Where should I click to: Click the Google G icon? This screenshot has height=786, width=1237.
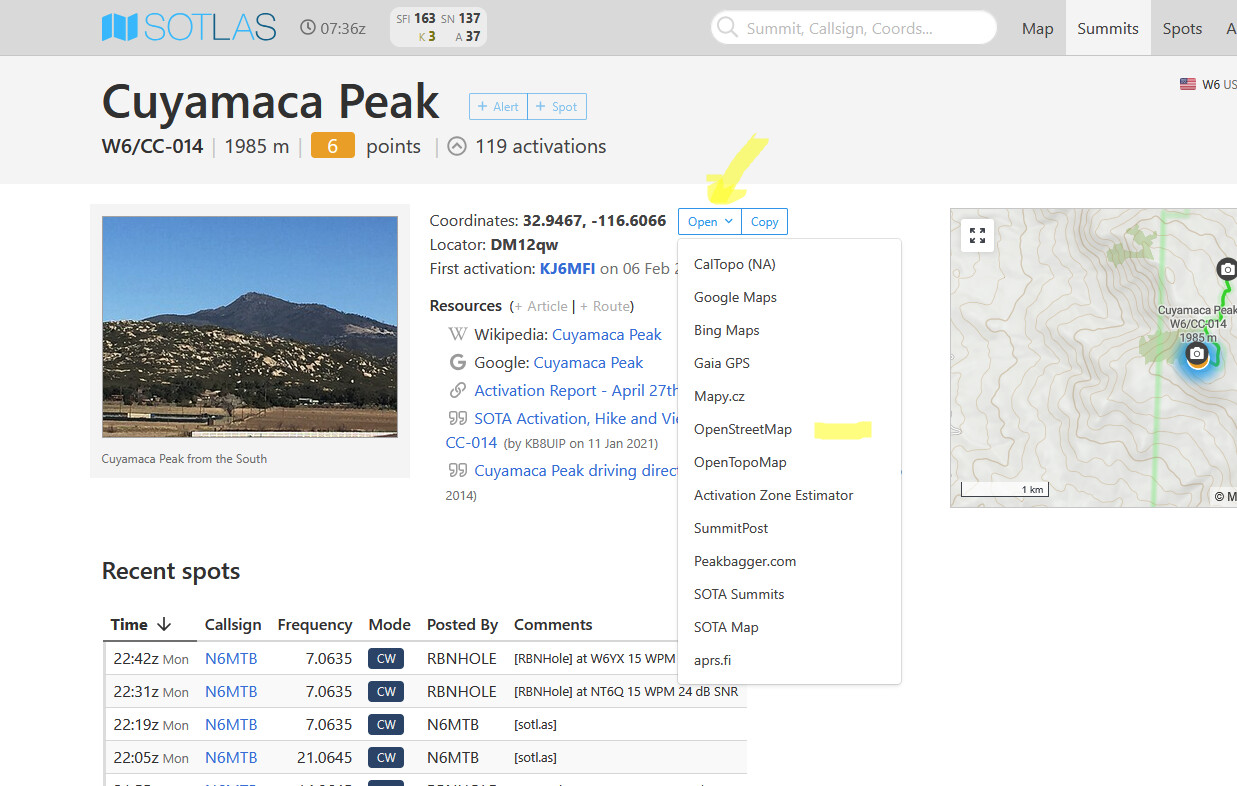pyautogui.click(x=458, y=362)
